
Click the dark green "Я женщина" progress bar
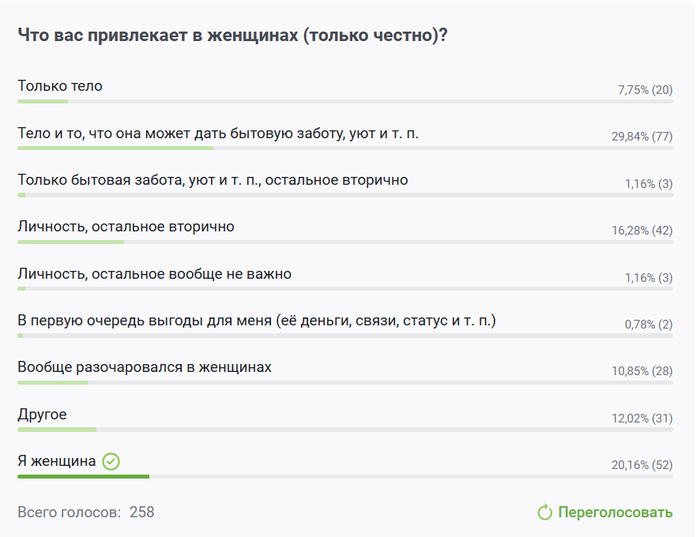click(83, 476)
